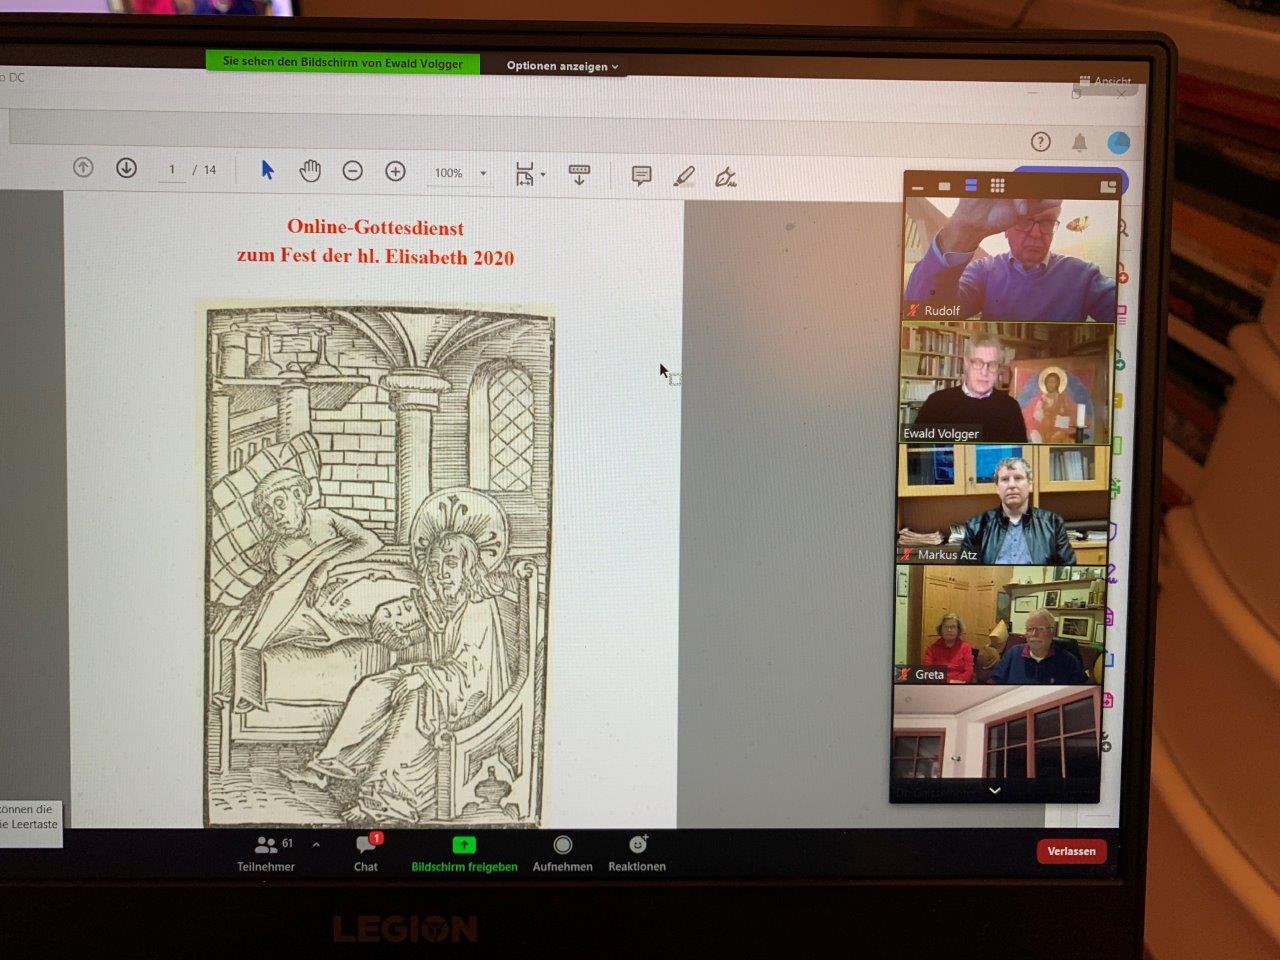The image size is (1280, 960).
Task: Expand arrow beside Teilnehmer
Action: [316, 845]
